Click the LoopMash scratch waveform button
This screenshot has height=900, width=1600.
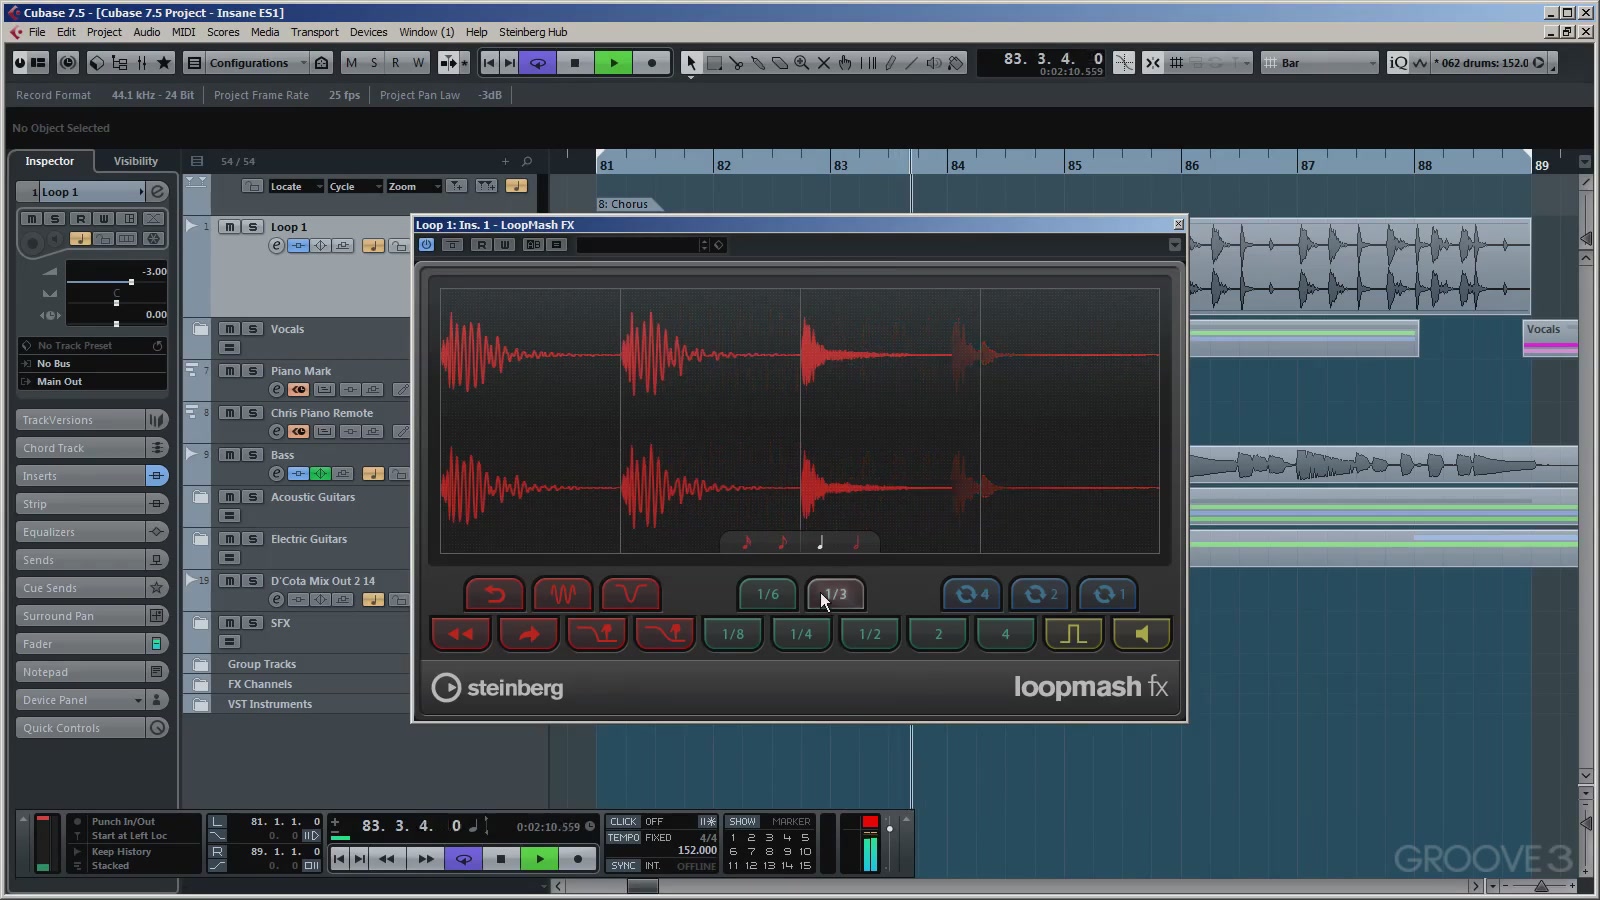[563, 594]
